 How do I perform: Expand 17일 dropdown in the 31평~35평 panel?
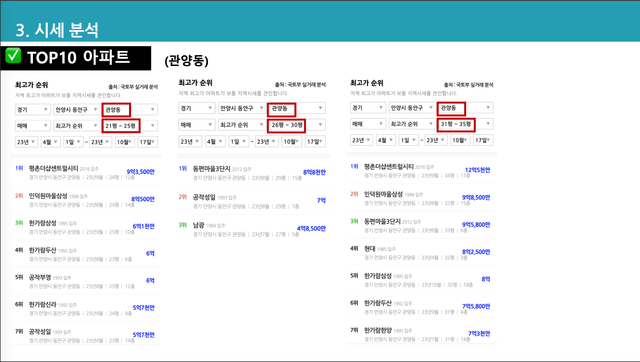pyautogui.click(x=483, y=140)
